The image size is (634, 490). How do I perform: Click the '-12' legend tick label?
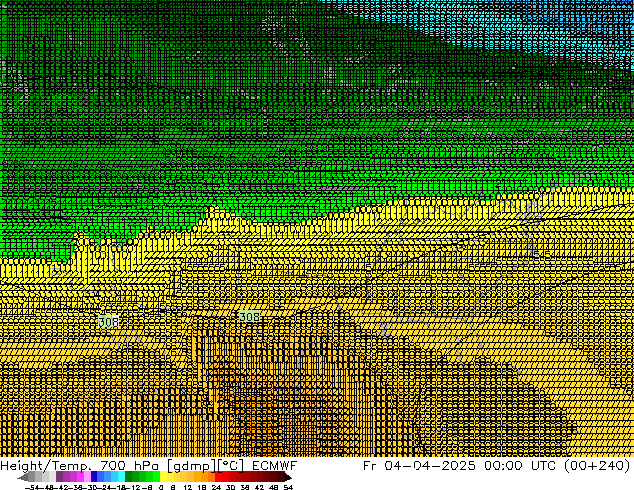(x=133, y=487)
